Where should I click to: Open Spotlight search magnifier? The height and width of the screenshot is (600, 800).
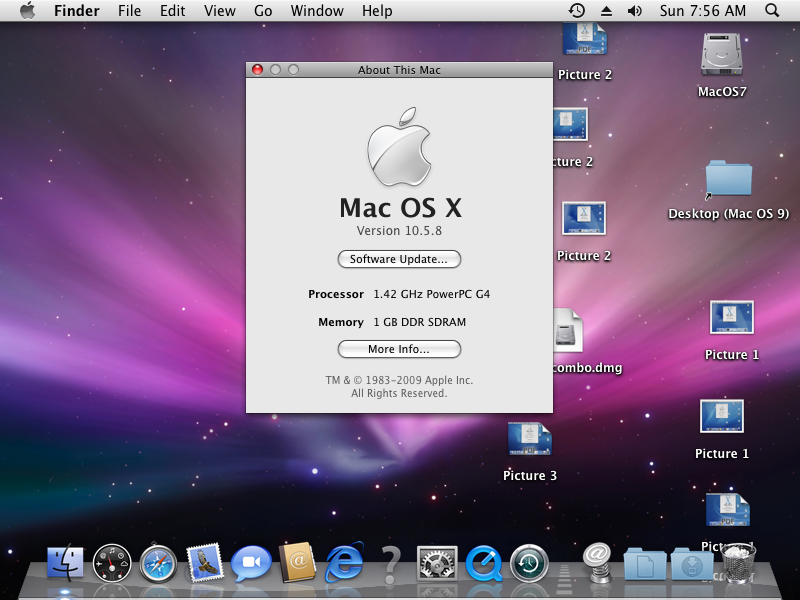click(772, 11)
